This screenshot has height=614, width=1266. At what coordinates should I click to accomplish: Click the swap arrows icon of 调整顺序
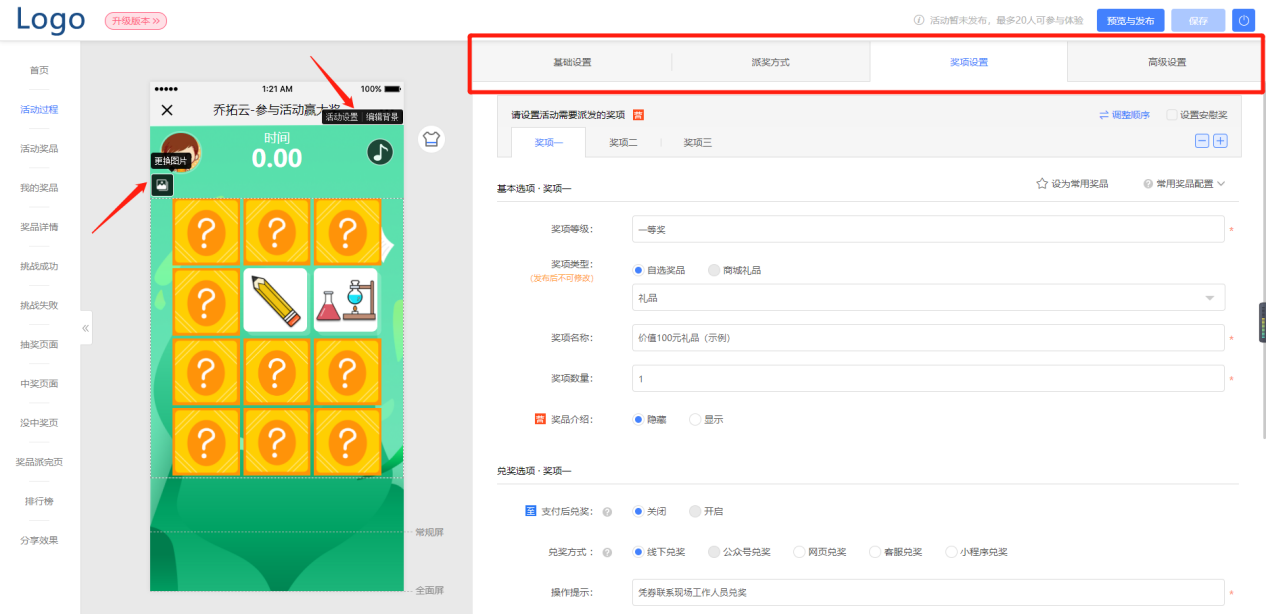point(1104,115)
